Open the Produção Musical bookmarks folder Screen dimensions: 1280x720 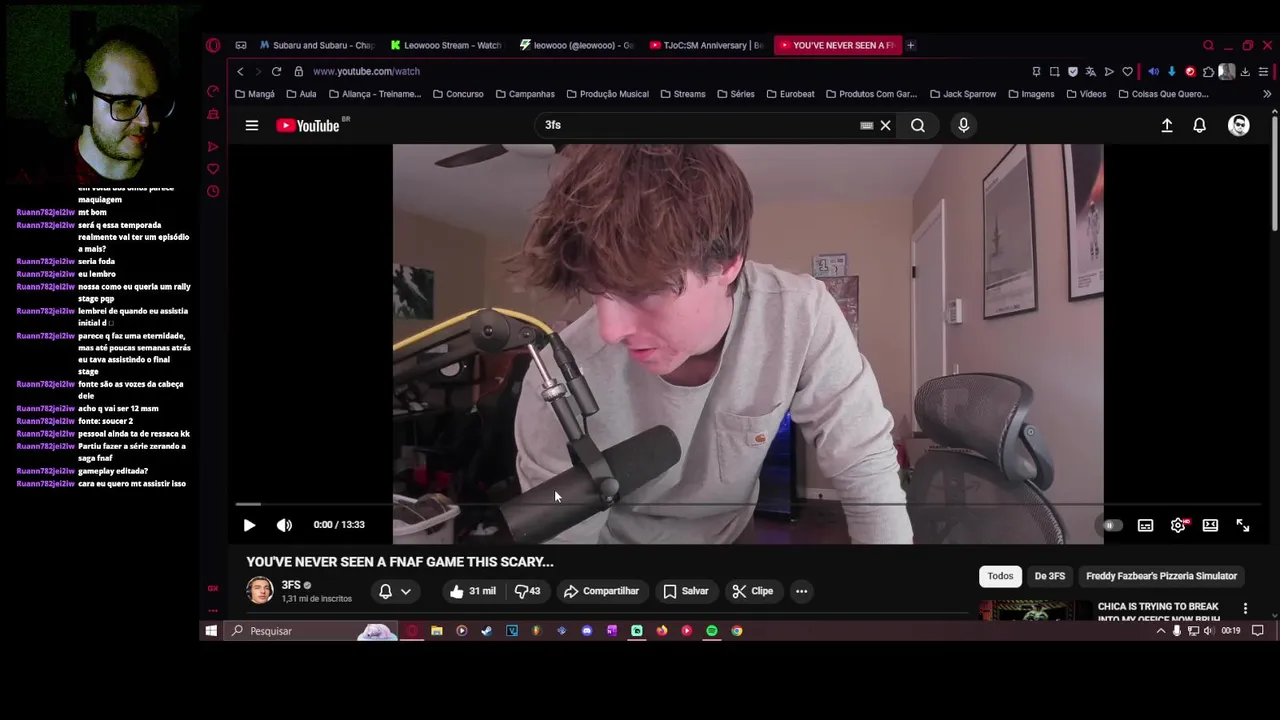coord(607,94)
